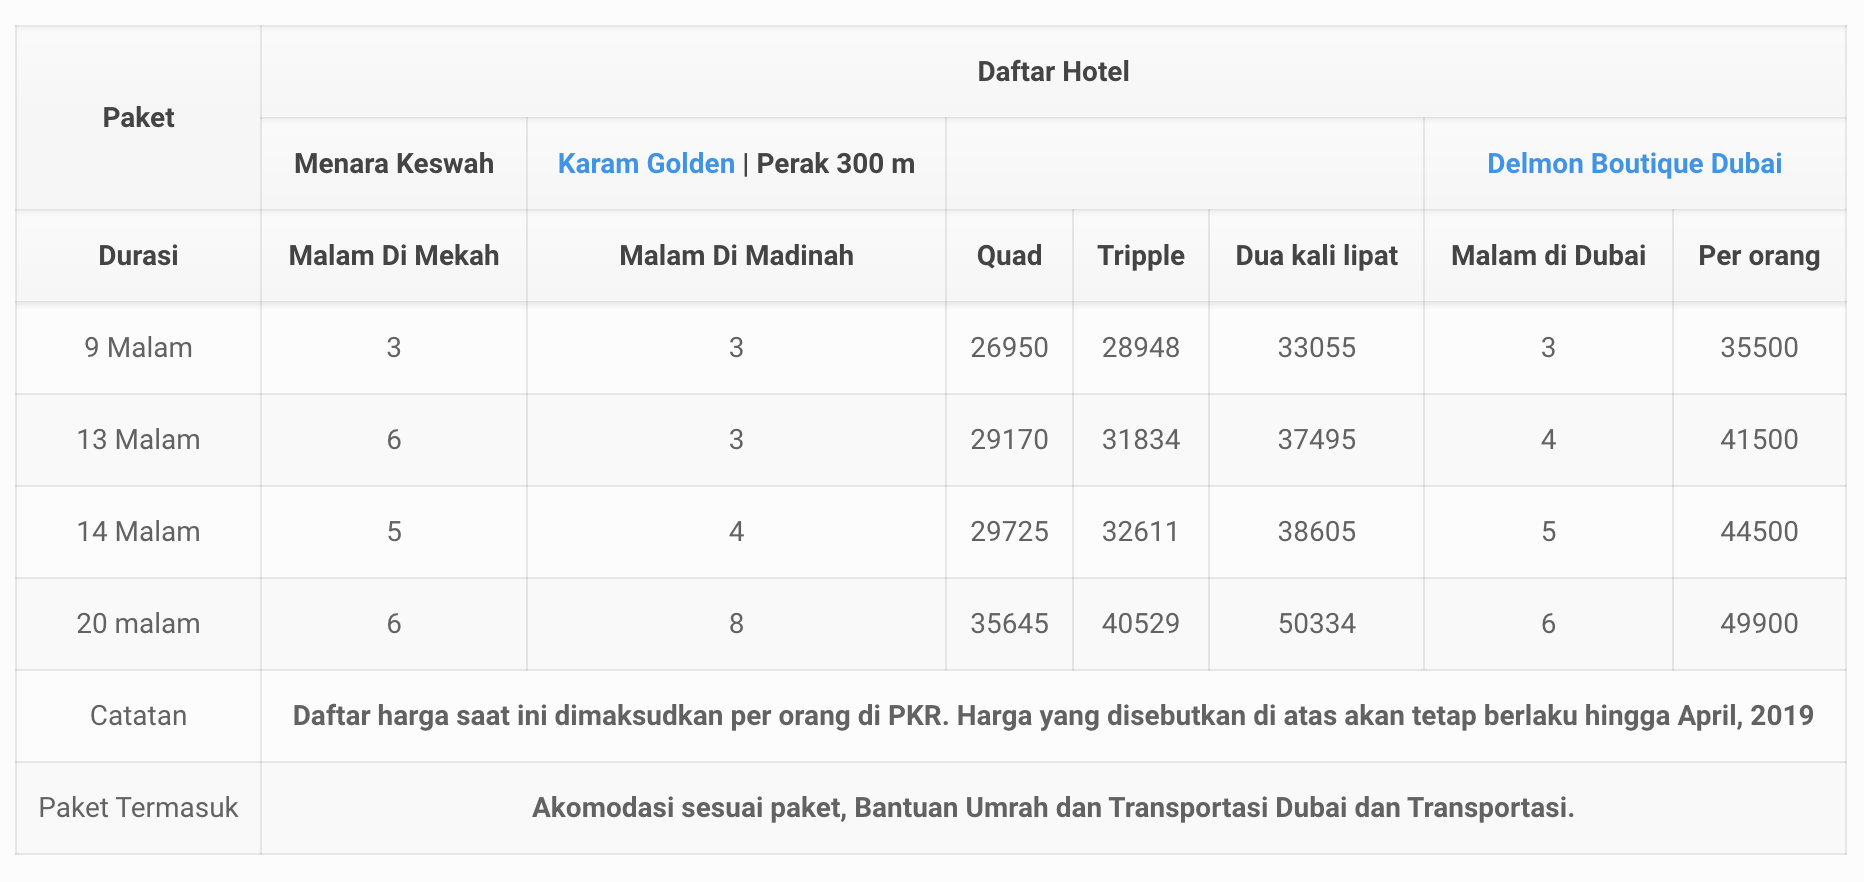Open the Delmon Boutique Dubai link
Image resolution: width=1864 pixels, height=882 pixels.
pyautogui.click(x=1634, y=164)
